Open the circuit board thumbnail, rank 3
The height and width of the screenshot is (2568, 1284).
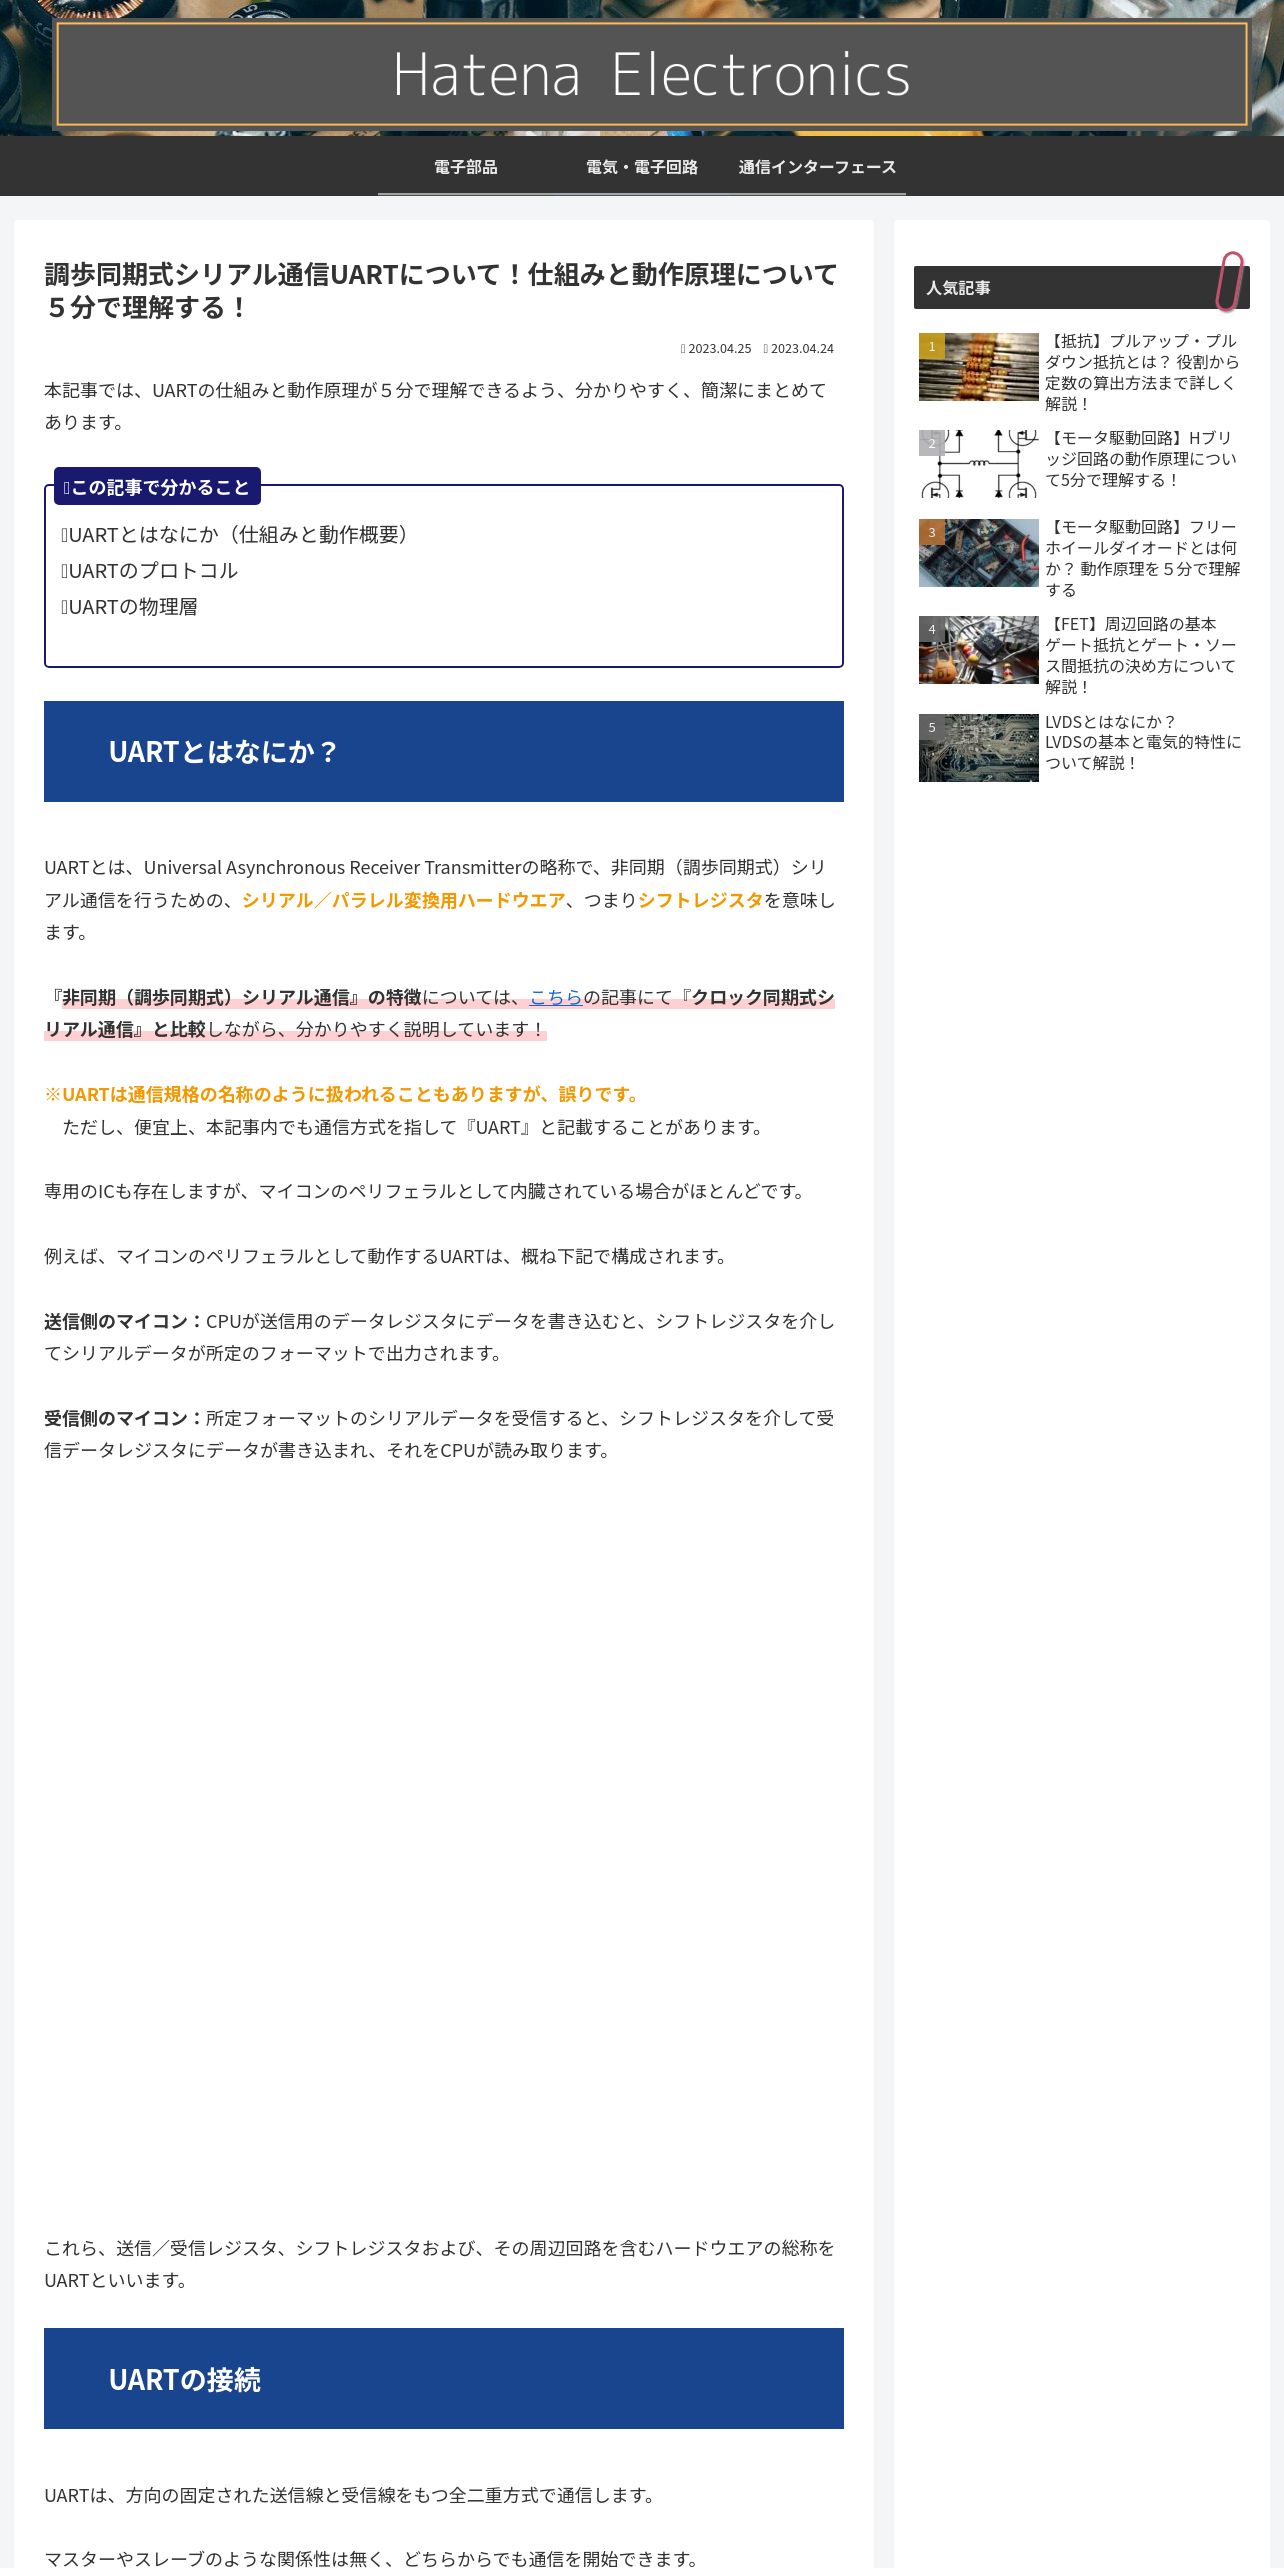(979, 553)
